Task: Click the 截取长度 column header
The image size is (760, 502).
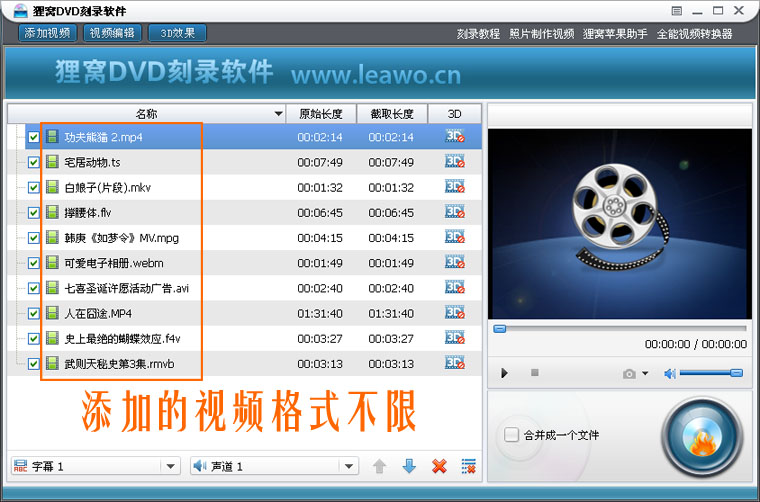Action: [x=392, y=114]
